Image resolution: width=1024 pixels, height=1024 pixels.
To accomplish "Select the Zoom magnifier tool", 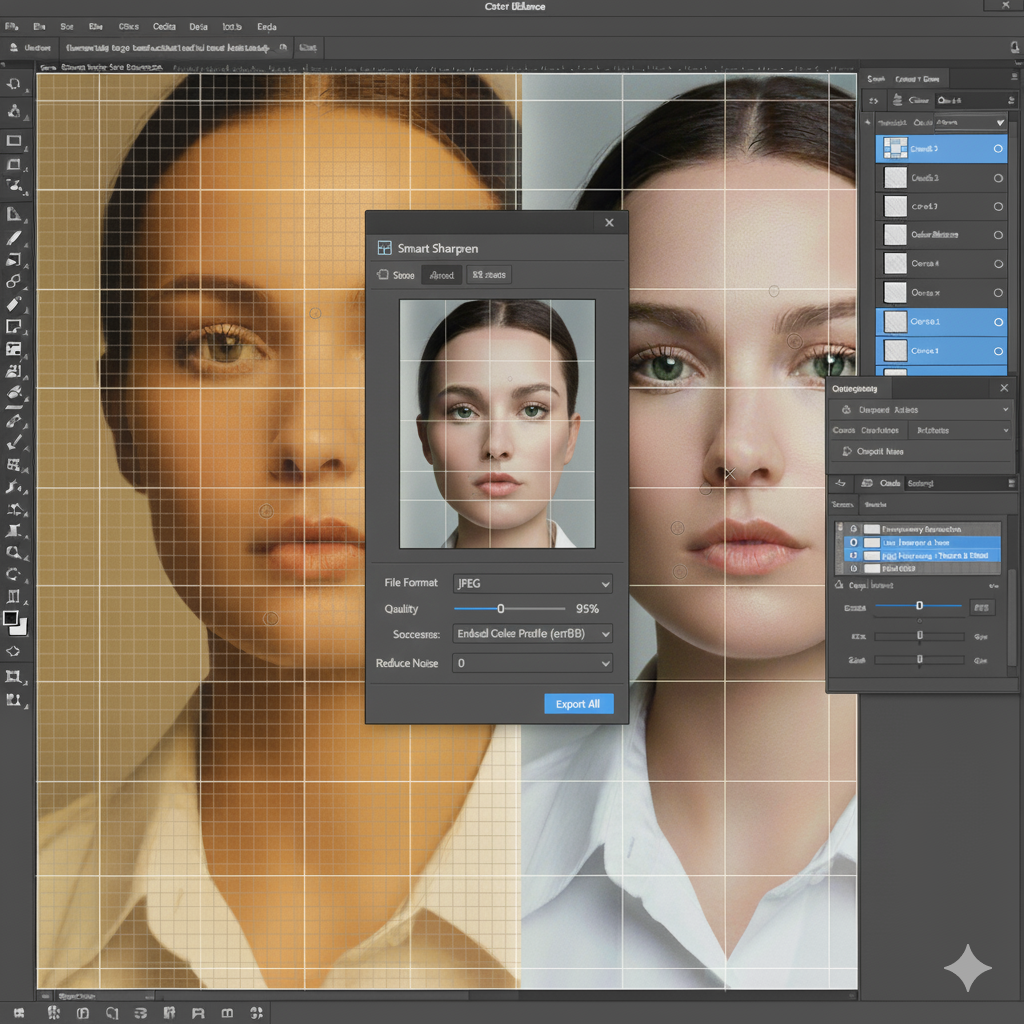I will [14, 551].
